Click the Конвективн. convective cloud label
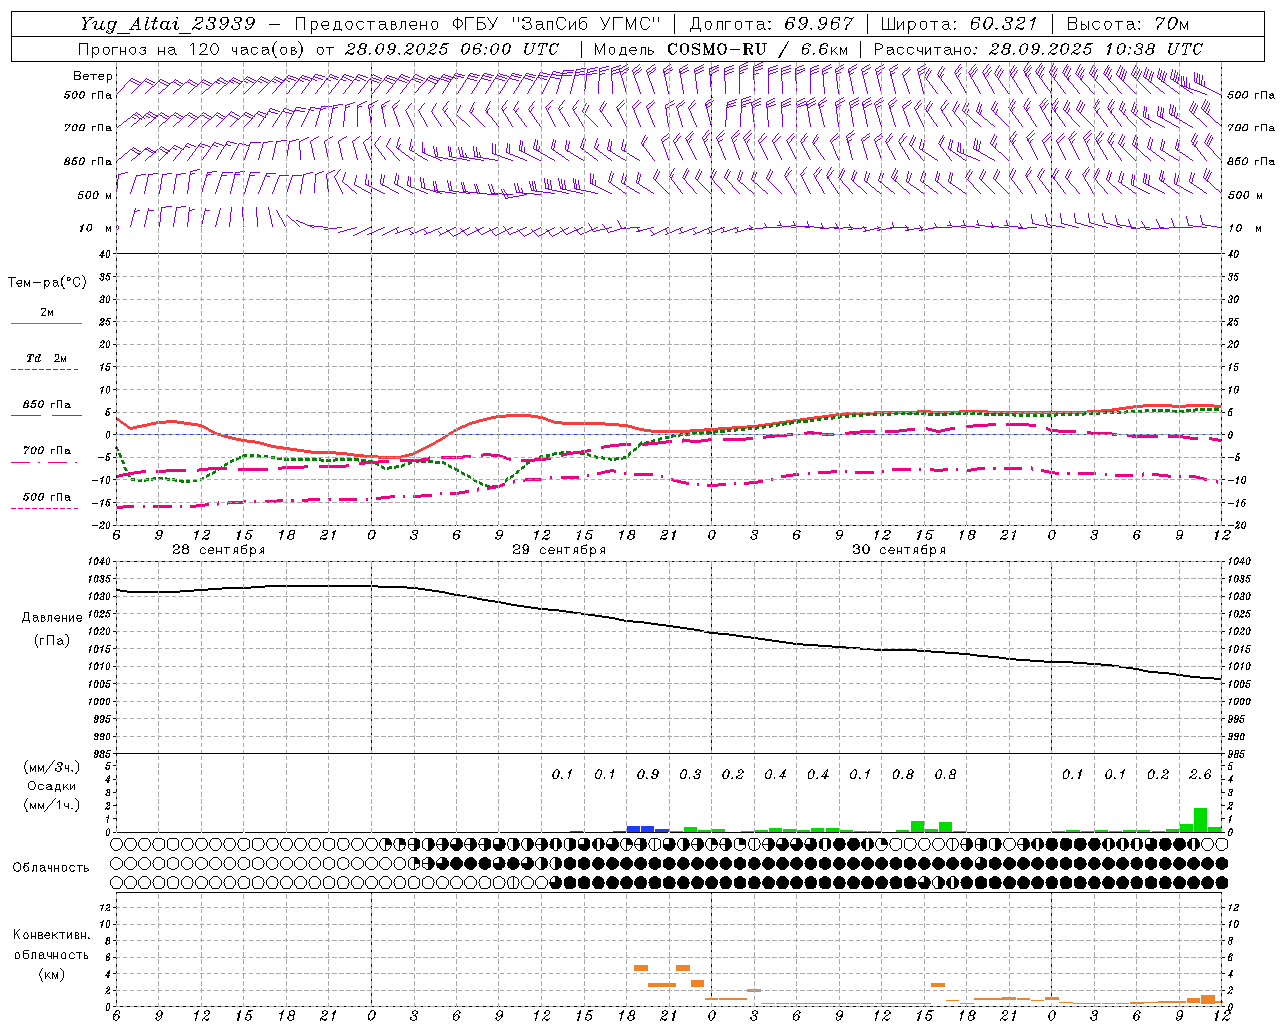The width and height of the screenshot is (1280, 1024). [51, 935]
